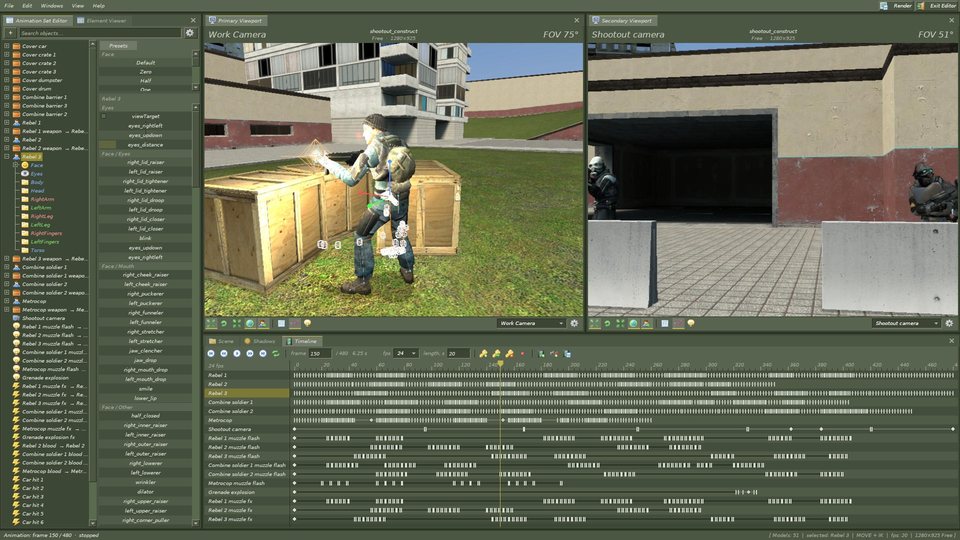Click the frame number input field
Screen dimensions: 960x540
(320, 353)
